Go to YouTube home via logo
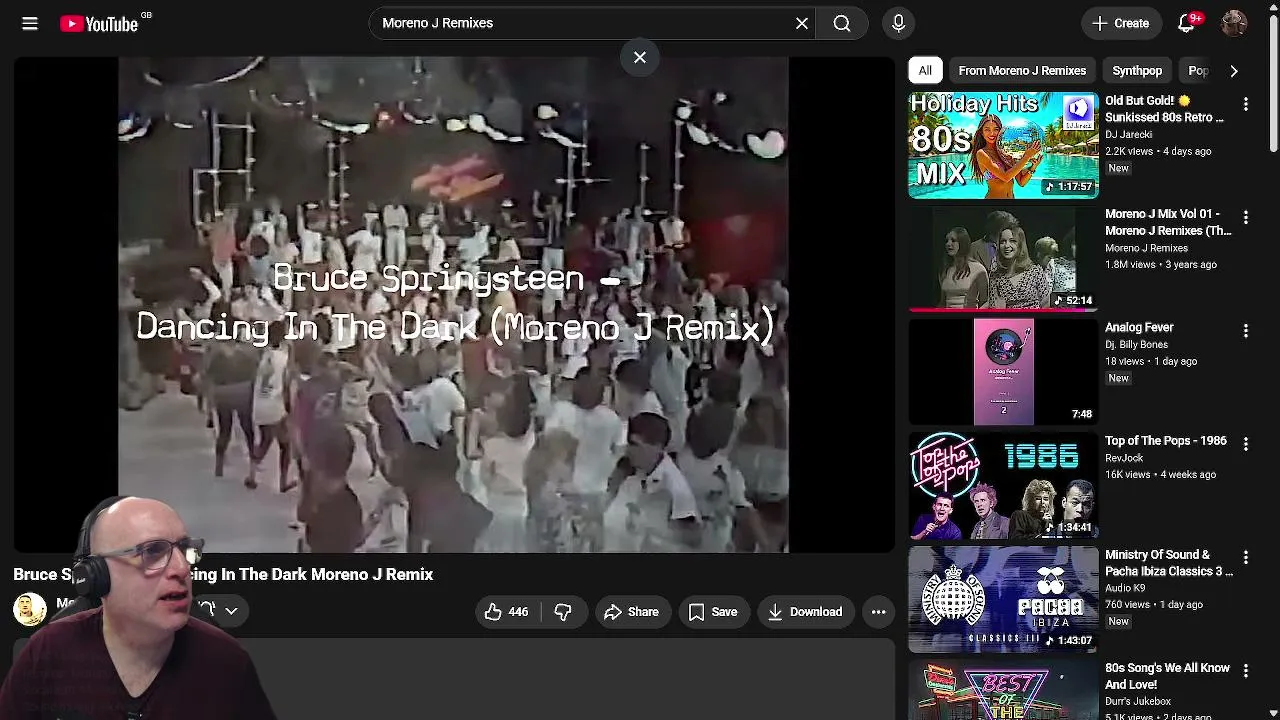 point(99,23)
